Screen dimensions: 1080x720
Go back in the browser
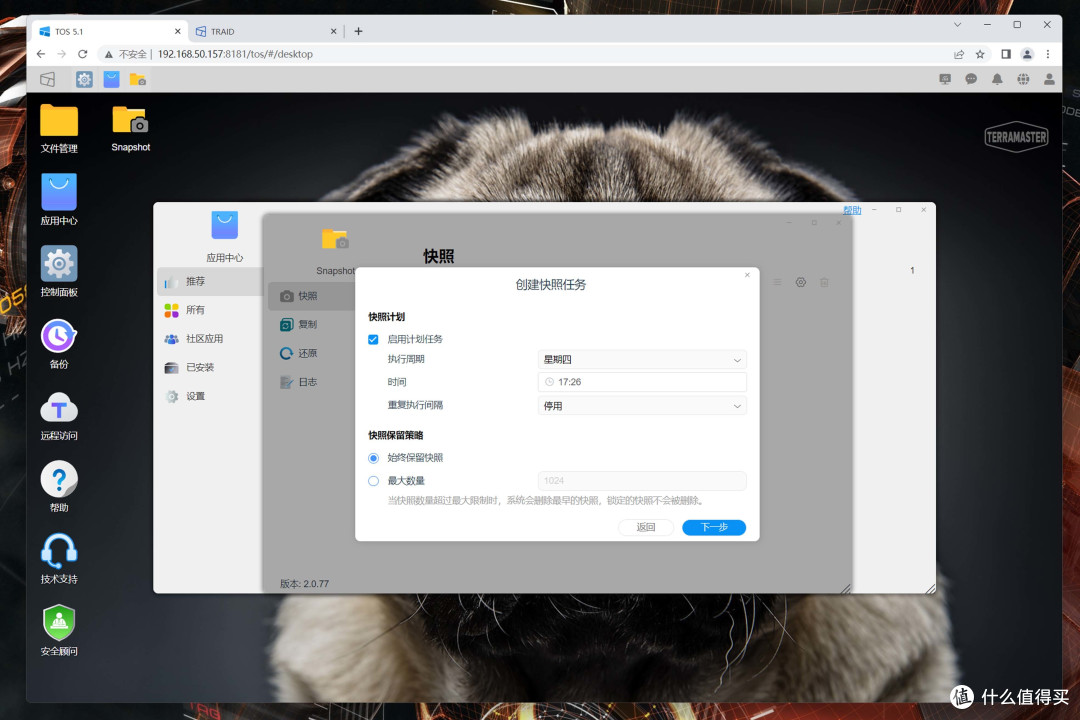point(41,54)
